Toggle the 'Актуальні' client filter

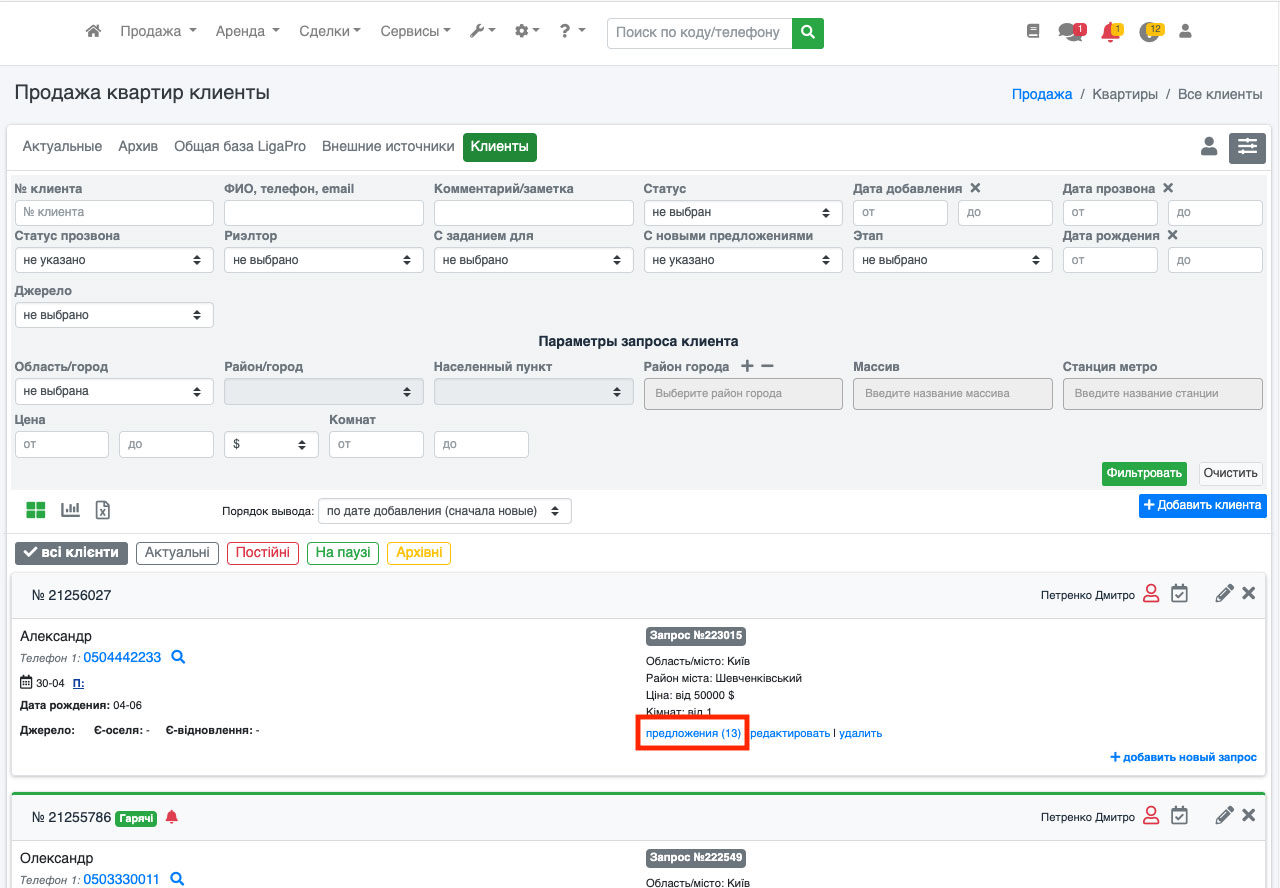click(x=177, y=553)
